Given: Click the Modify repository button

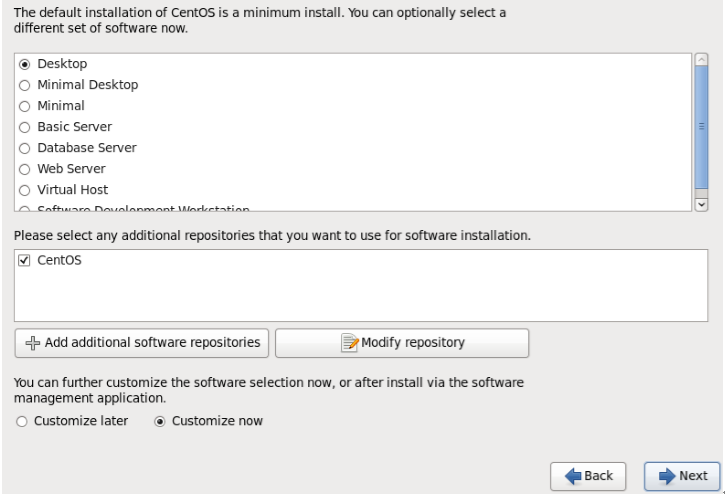Looking at the screenshot, I should tap(402, 343).
